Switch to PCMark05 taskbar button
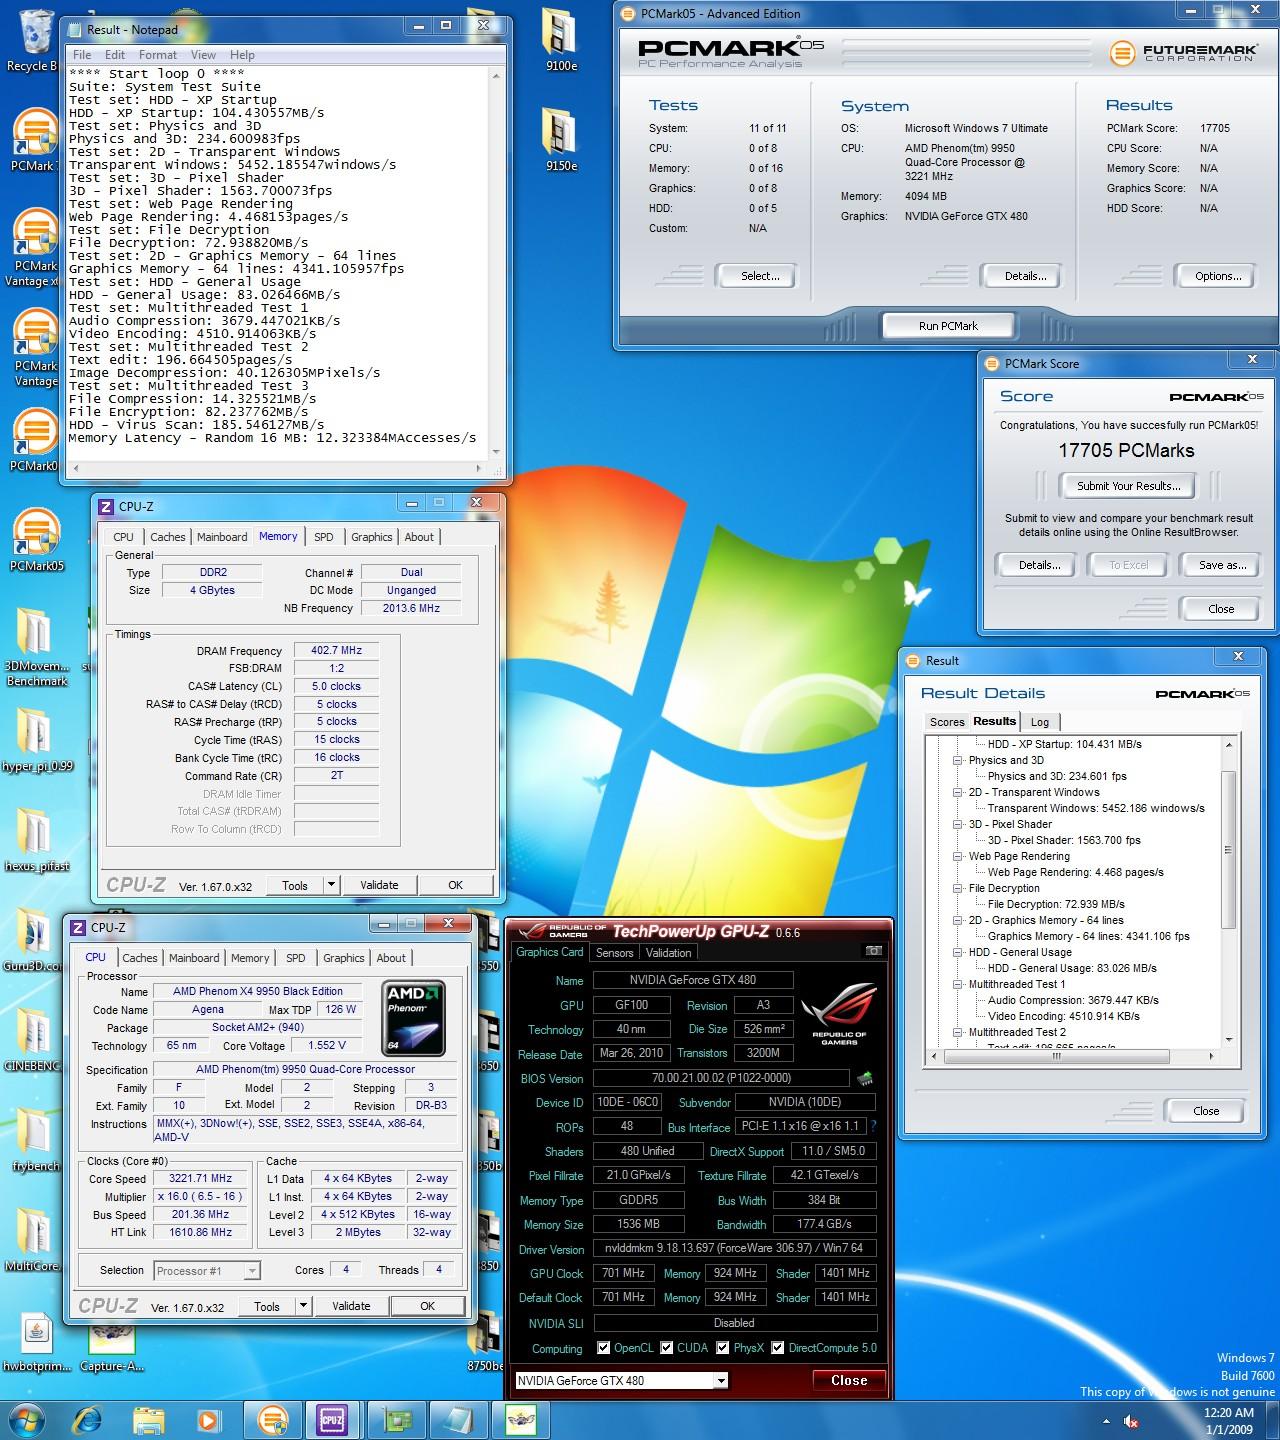The image size is (1280, 1440). (x=273, y=1419)
